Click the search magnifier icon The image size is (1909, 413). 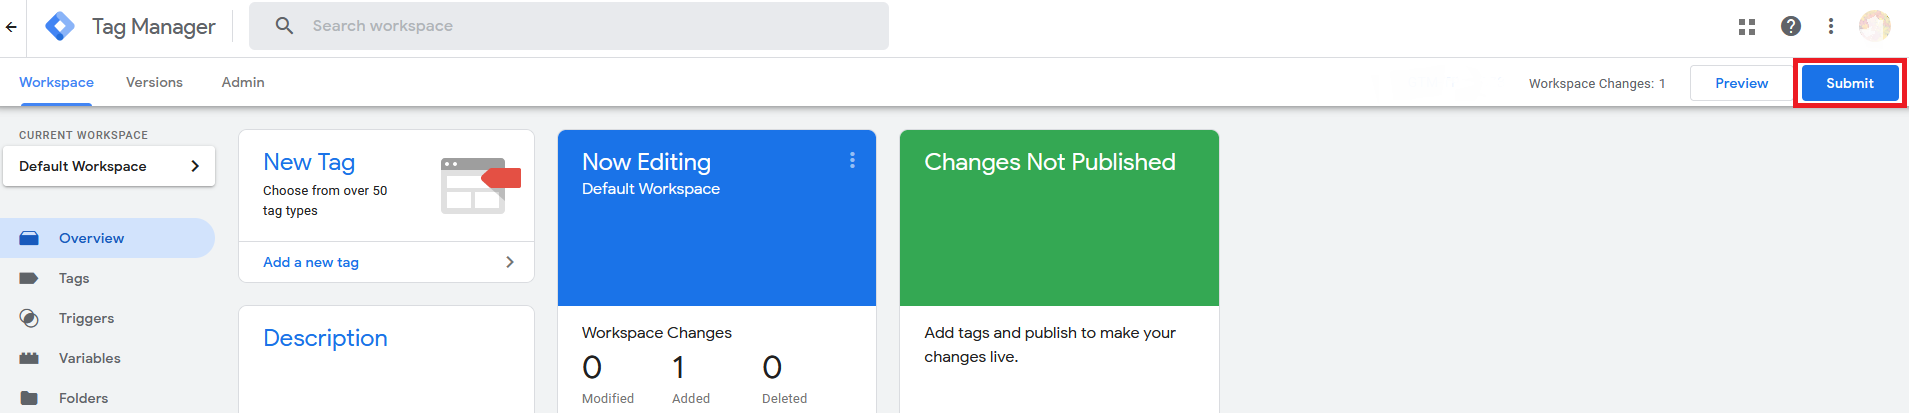pyautogui.click(x=284, y=26)
